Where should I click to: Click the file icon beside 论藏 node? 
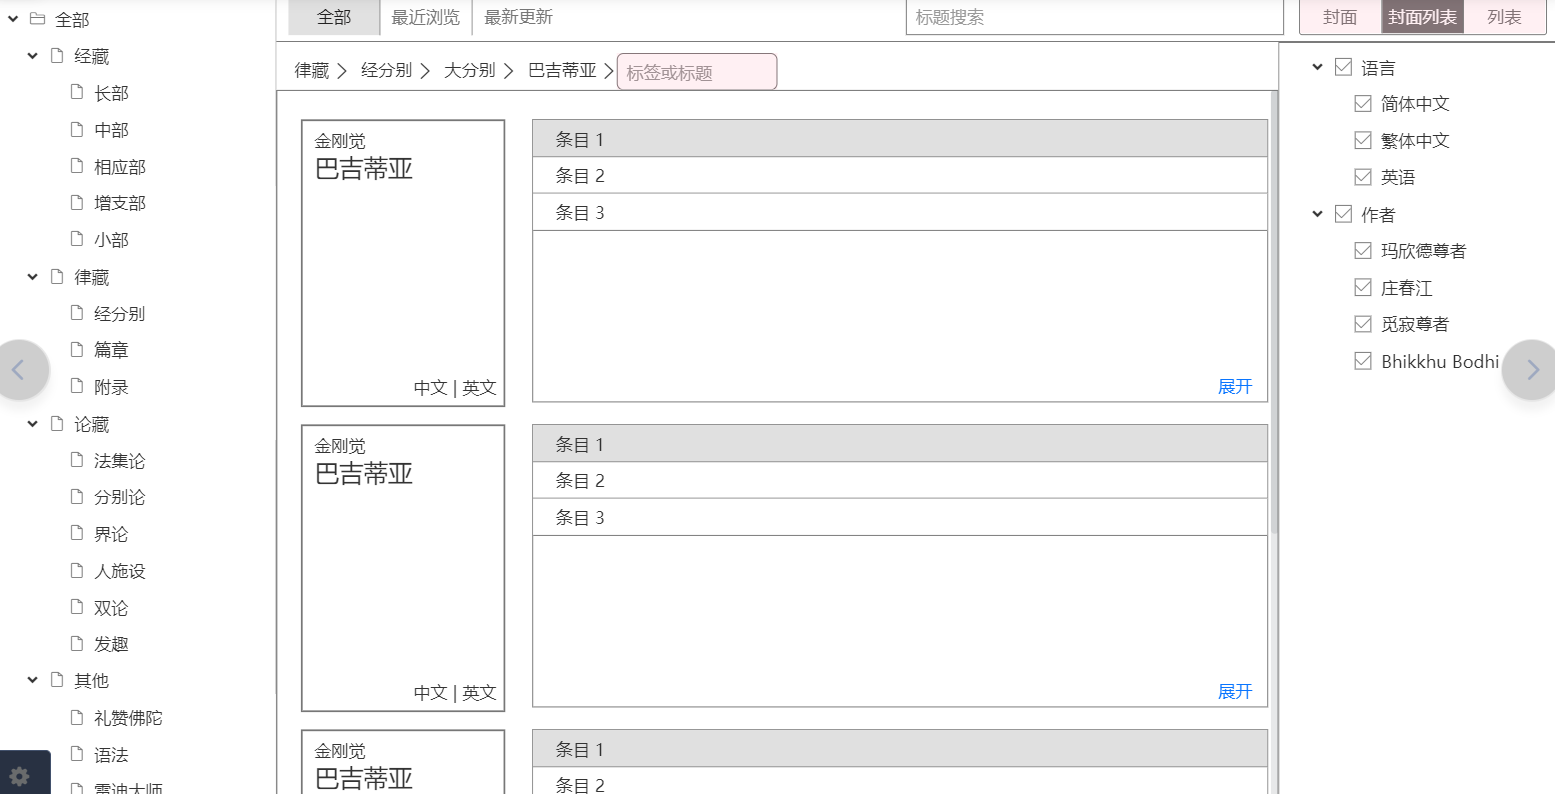click(x=57, y=423)
